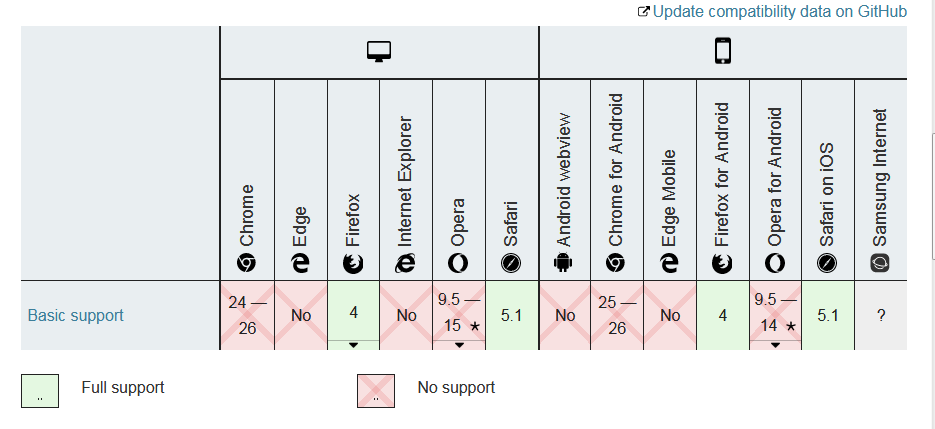Open Update compatibility data on GitHub link
The image size is (935, 429).
pyautogui.click(x=779, y=12)
